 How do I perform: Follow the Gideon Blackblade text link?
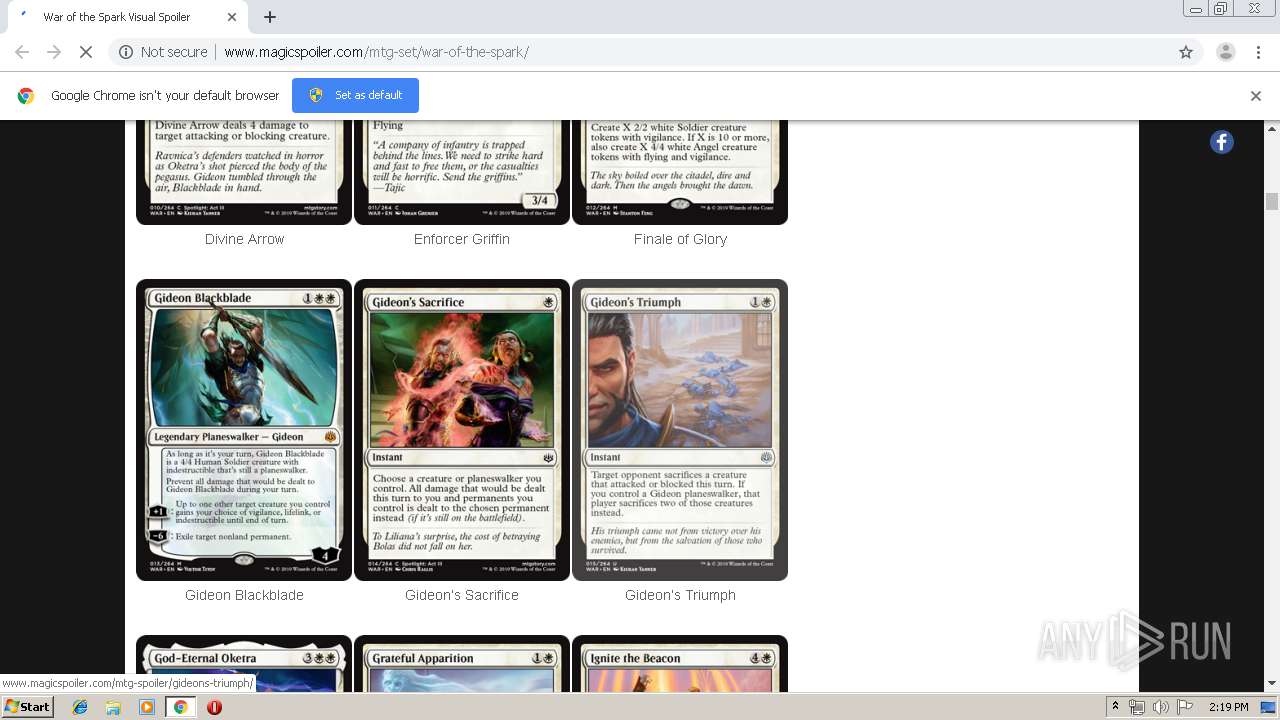coord(244,595)
